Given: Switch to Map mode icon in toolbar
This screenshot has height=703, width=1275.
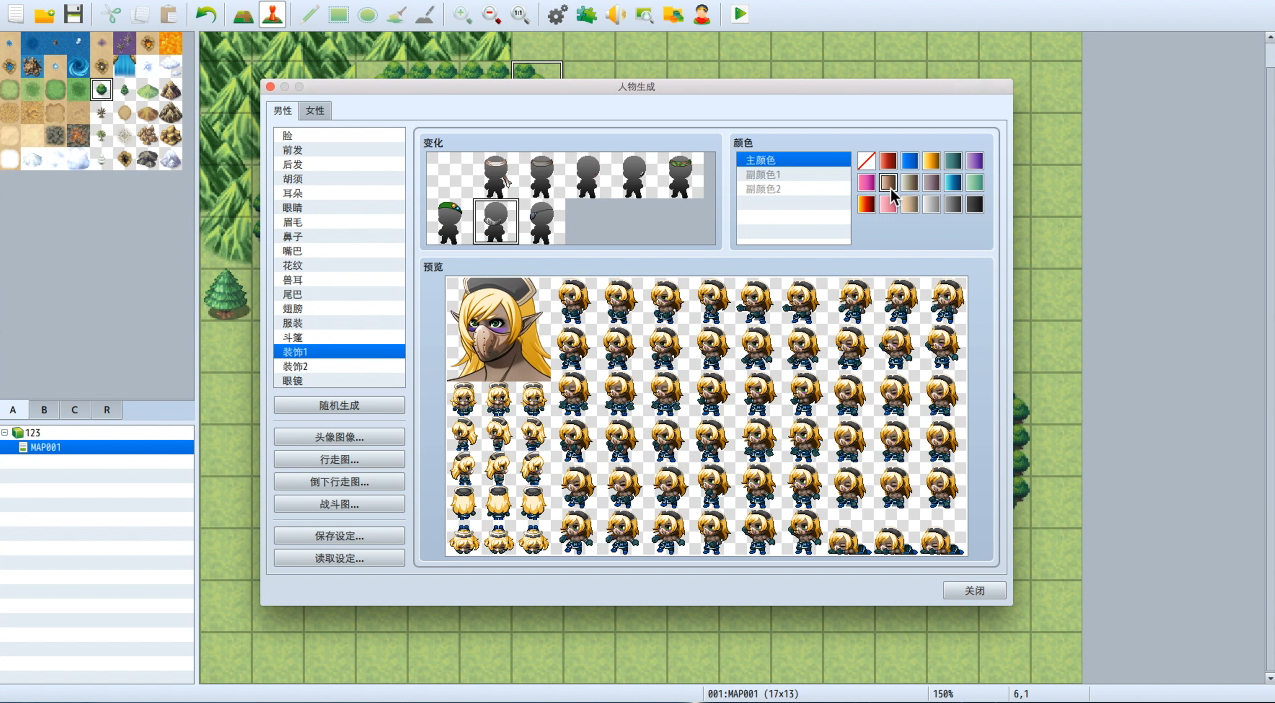Looking at the screenshot, I should tap(243, 14).
